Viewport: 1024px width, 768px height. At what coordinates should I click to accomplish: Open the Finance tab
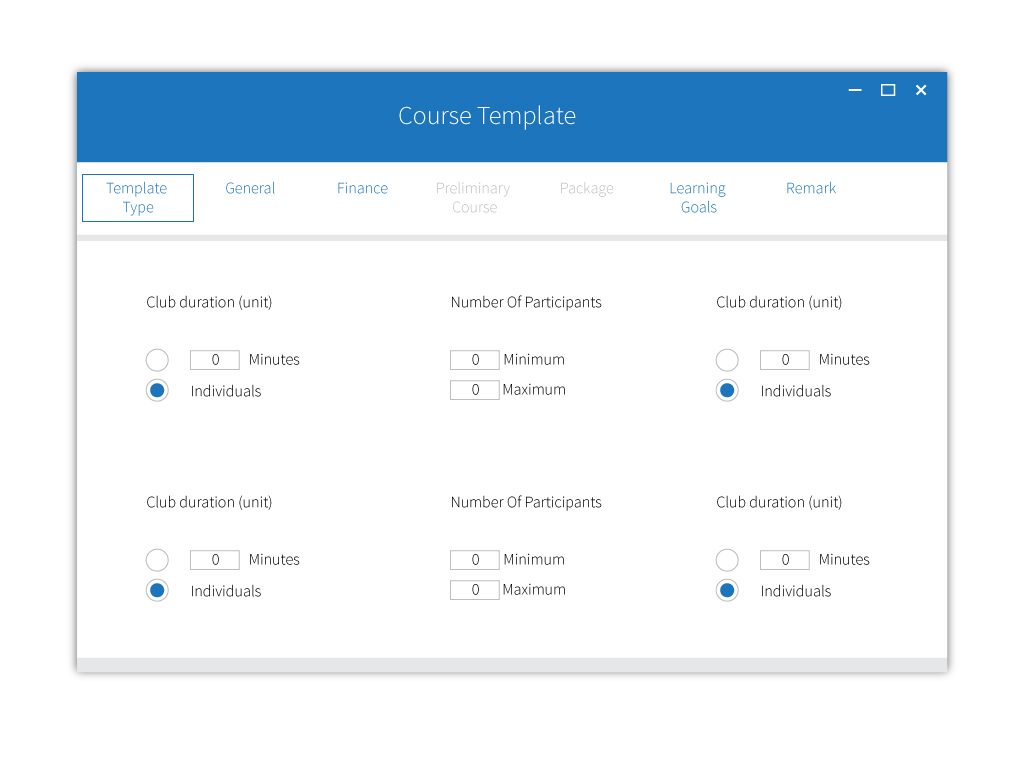pyautogui.click(x=362, y=188)
